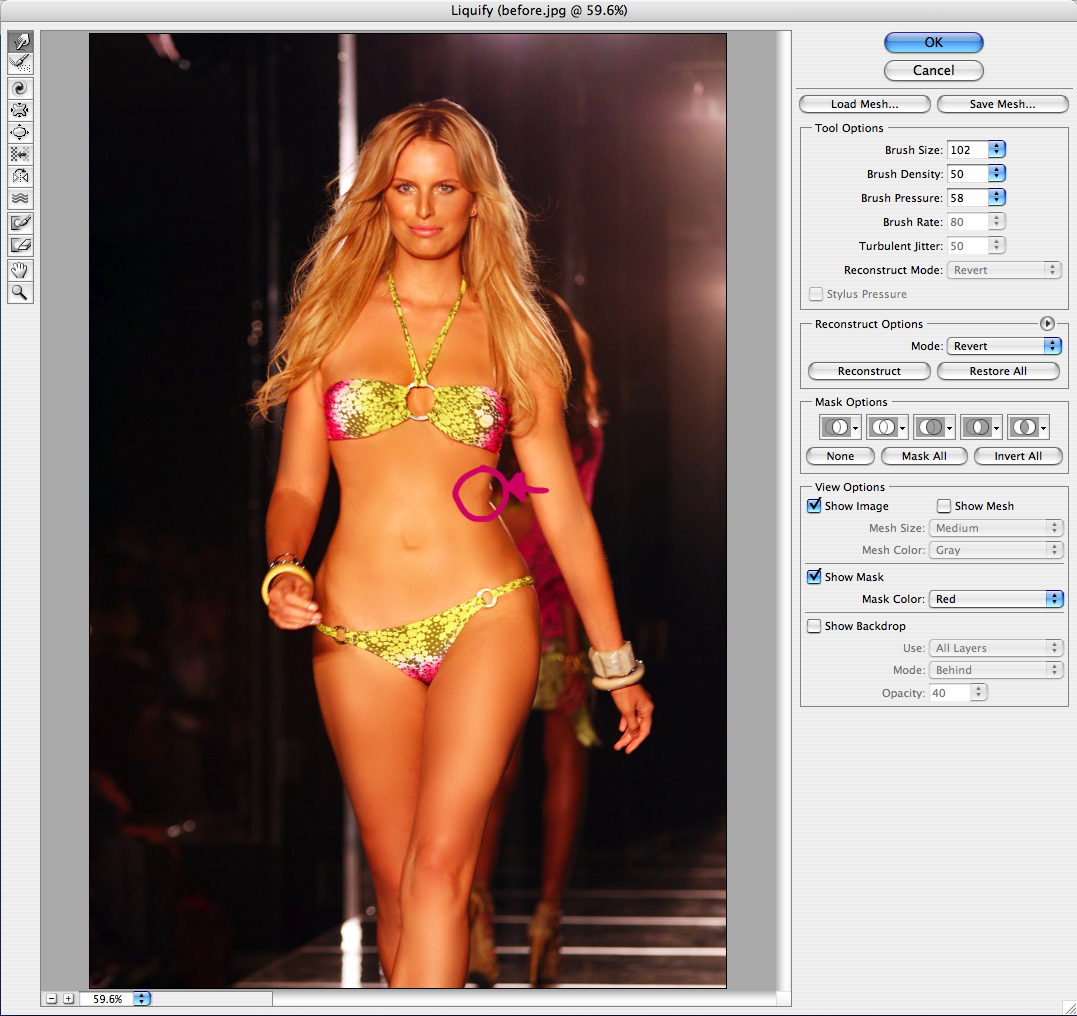Open the Brush Pressure slider arrow
The width and height of the screenshot is (1077, 1016).
997,197
